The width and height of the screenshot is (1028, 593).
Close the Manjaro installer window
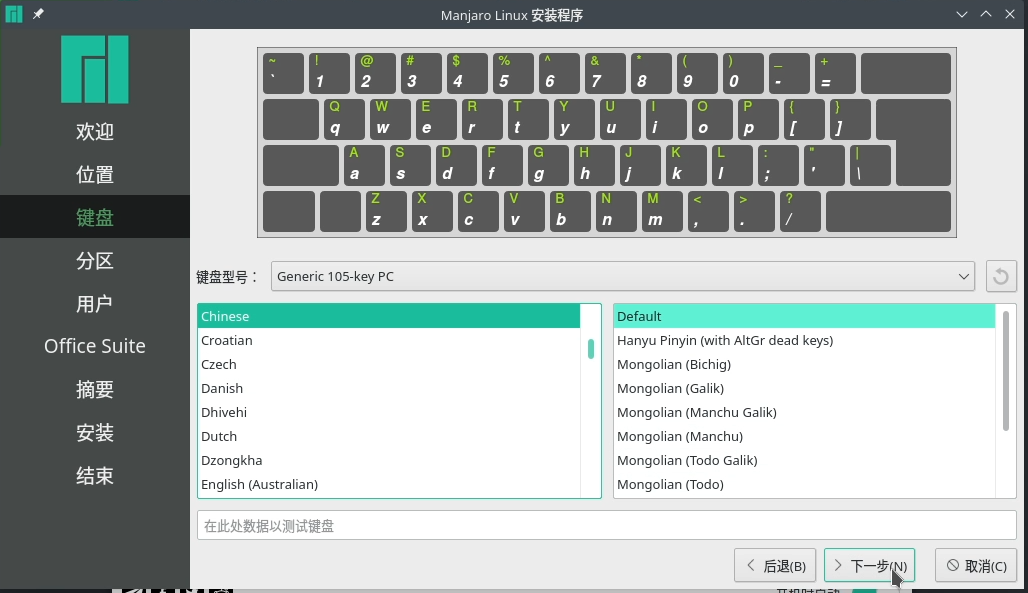pos(1010,14)
